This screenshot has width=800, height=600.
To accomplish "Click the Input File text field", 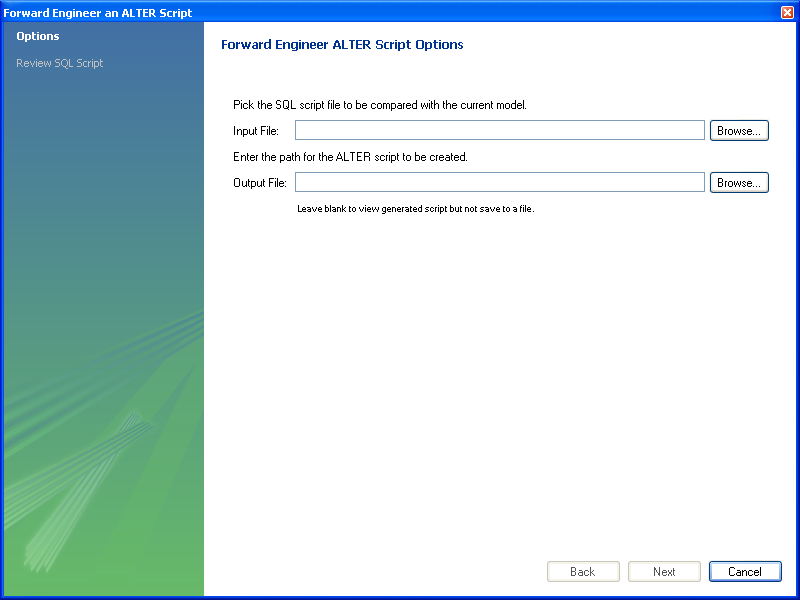I will click(x=499, y=131).
